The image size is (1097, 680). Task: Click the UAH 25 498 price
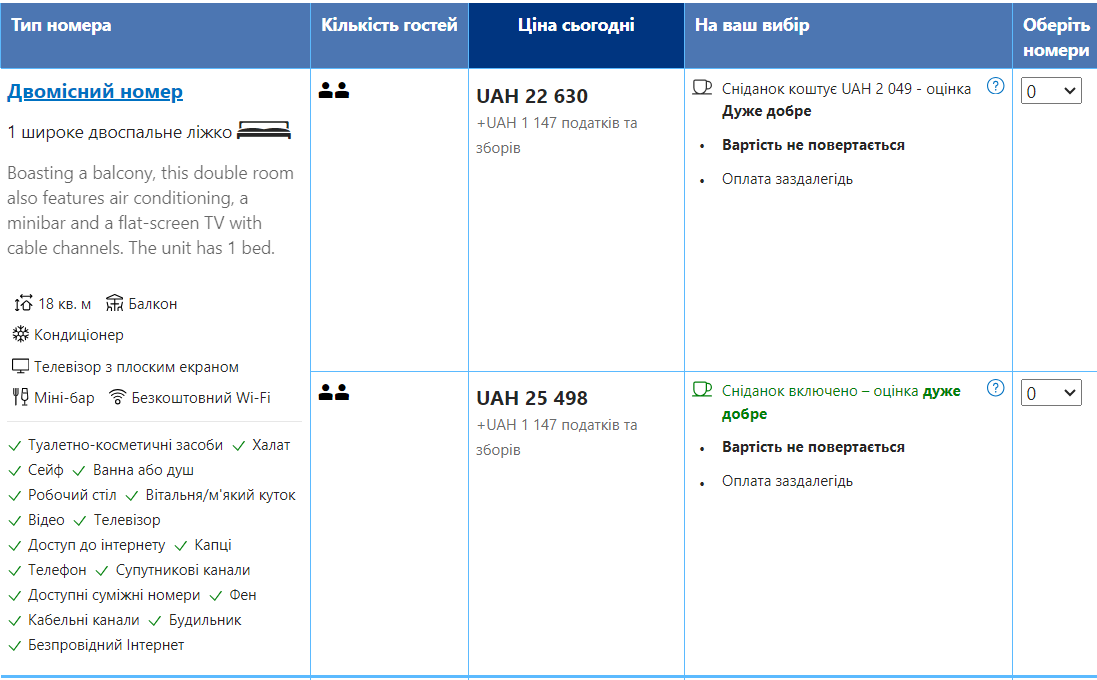pyautogui.click(x=532, y=398)
